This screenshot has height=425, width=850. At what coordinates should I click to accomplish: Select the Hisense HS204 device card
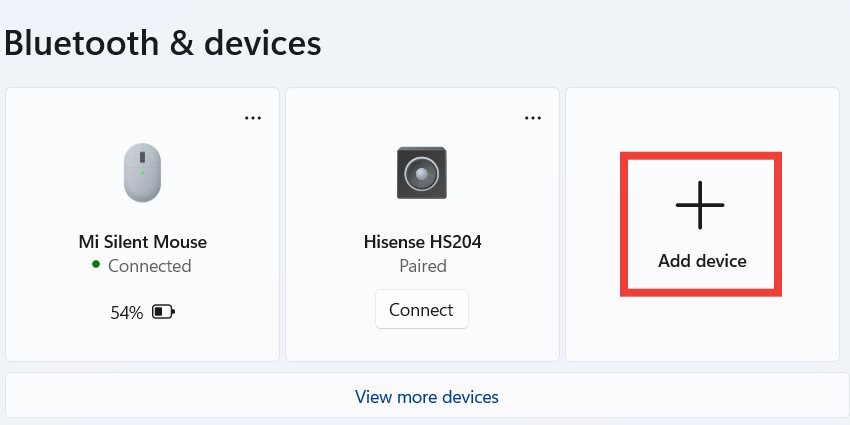[x=422, y=224]
